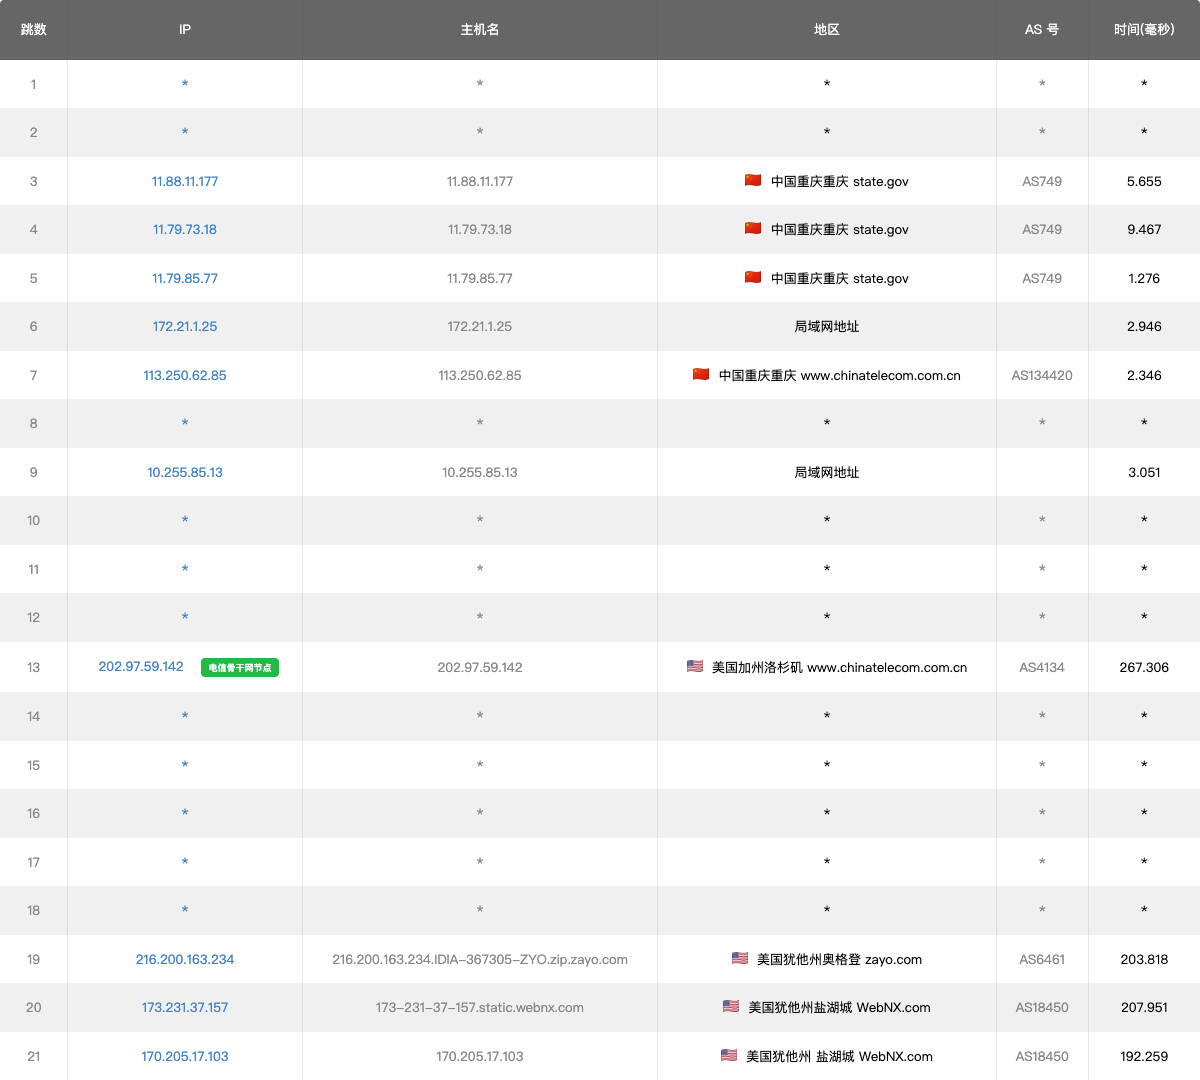
Task: Open backbone IP link 202.97.59.142
Action: click(x=141, y=666)
